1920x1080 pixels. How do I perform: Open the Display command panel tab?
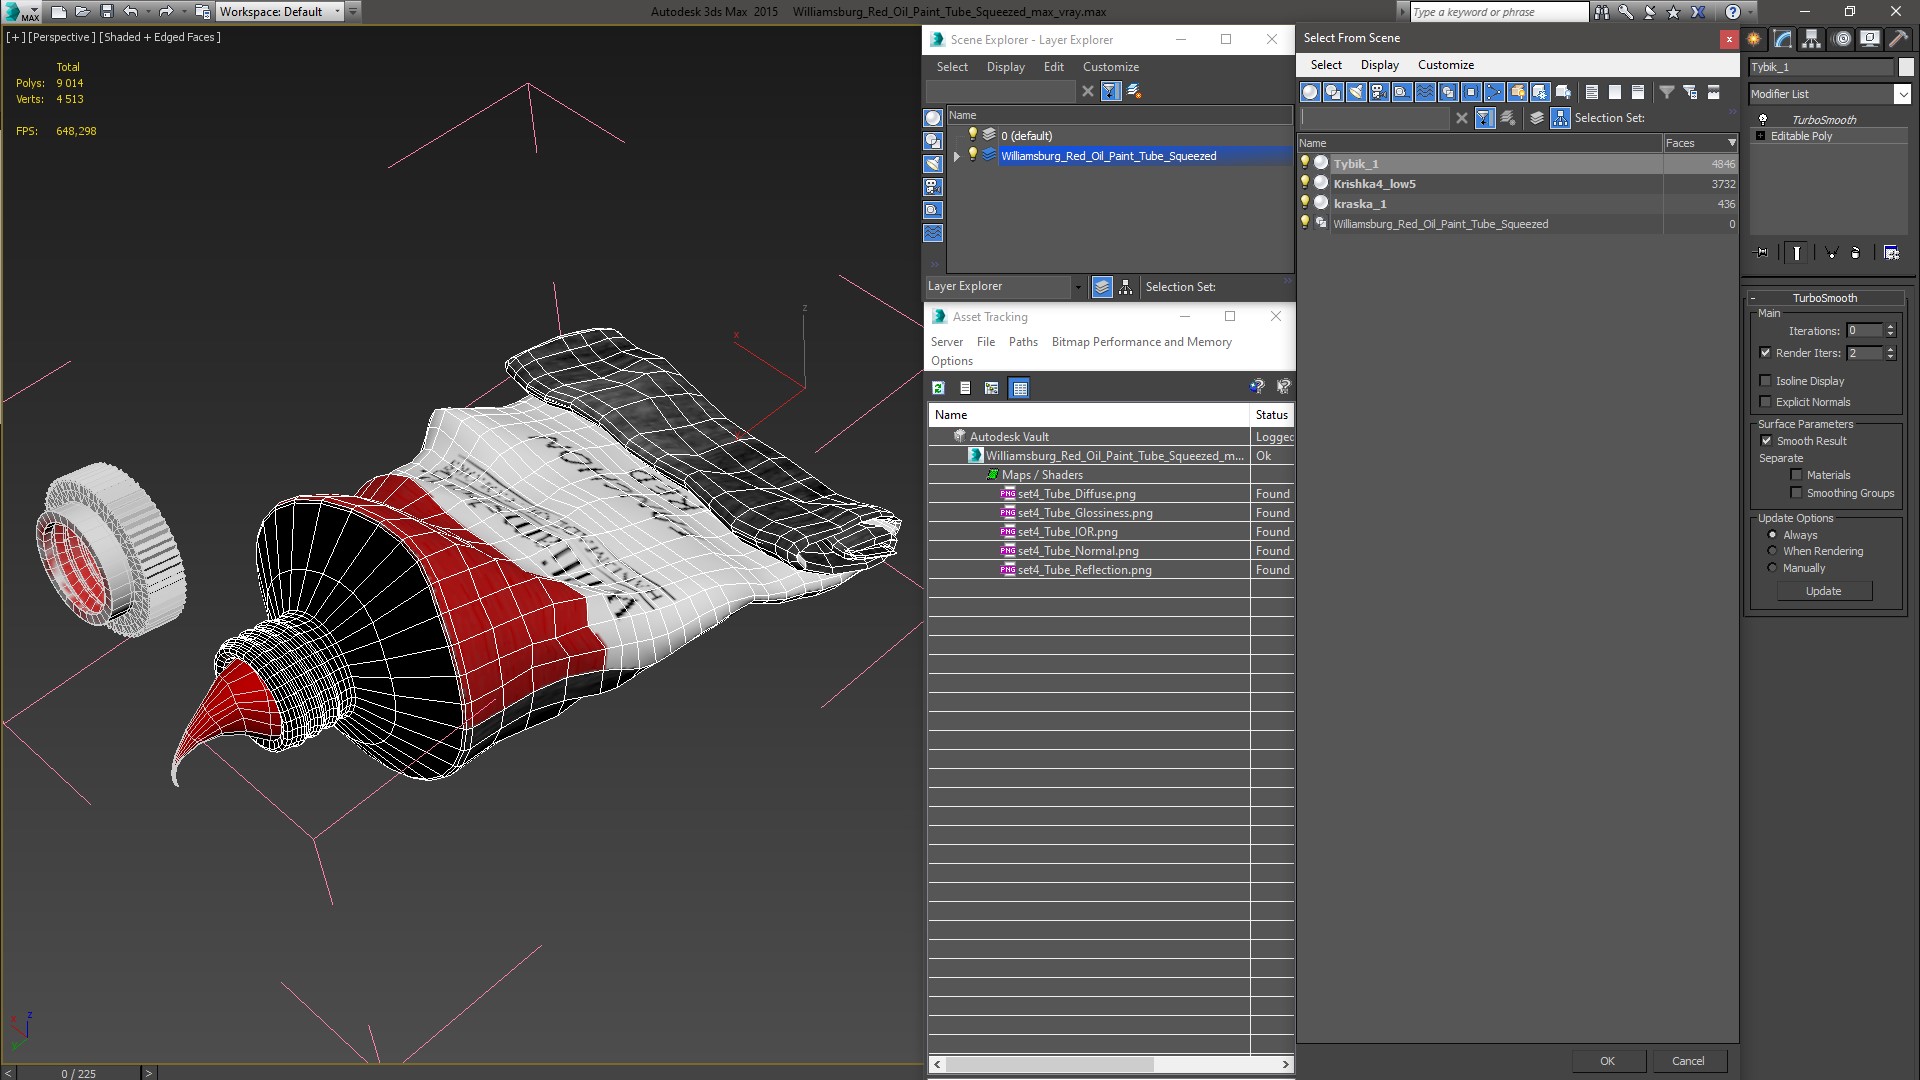point(1869,39)
